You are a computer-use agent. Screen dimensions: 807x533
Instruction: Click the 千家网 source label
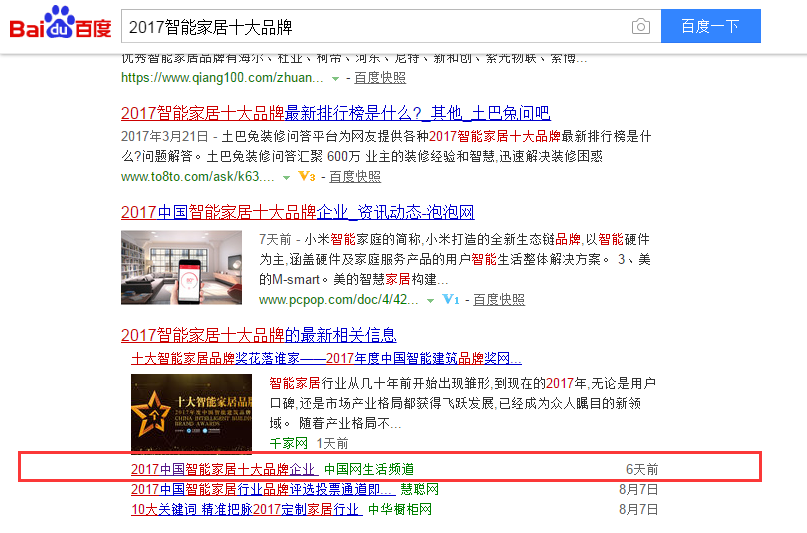(289, 443)
